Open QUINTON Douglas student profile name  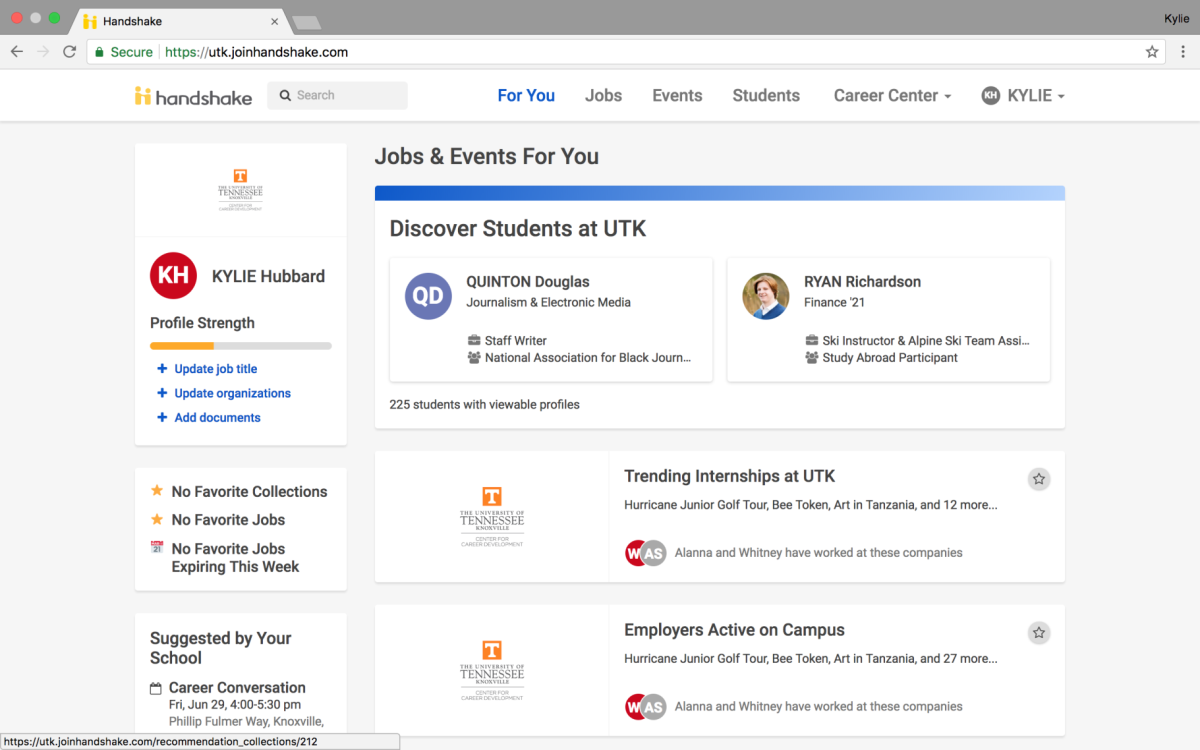(528, 282)
